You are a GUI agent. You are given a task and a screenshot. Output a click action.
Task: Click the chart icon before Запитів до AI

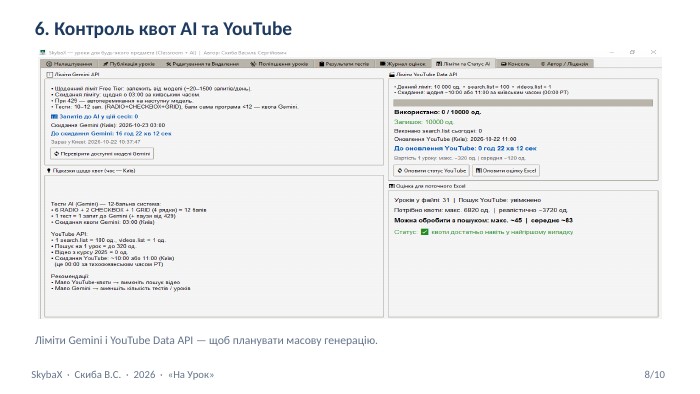pyautogui.click(x=54, y=116)
